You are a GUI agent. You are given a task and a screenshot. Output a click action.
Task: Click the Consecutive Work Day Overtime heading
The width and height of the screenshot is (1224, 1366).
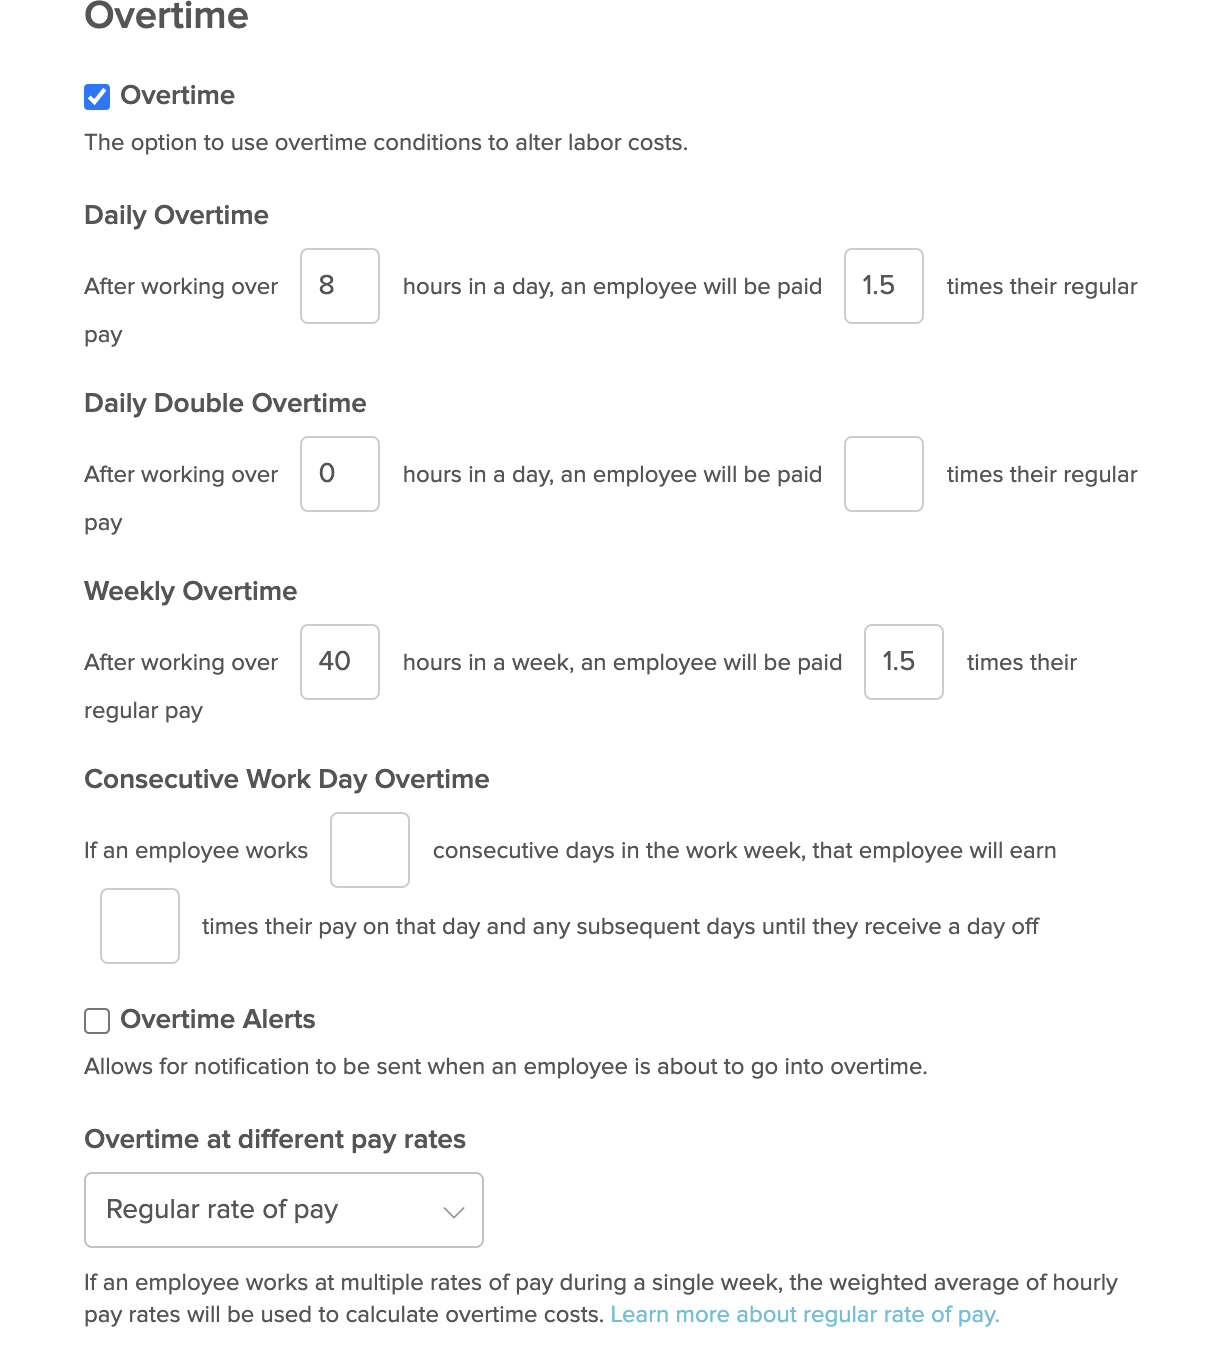[x=287, y=779]
